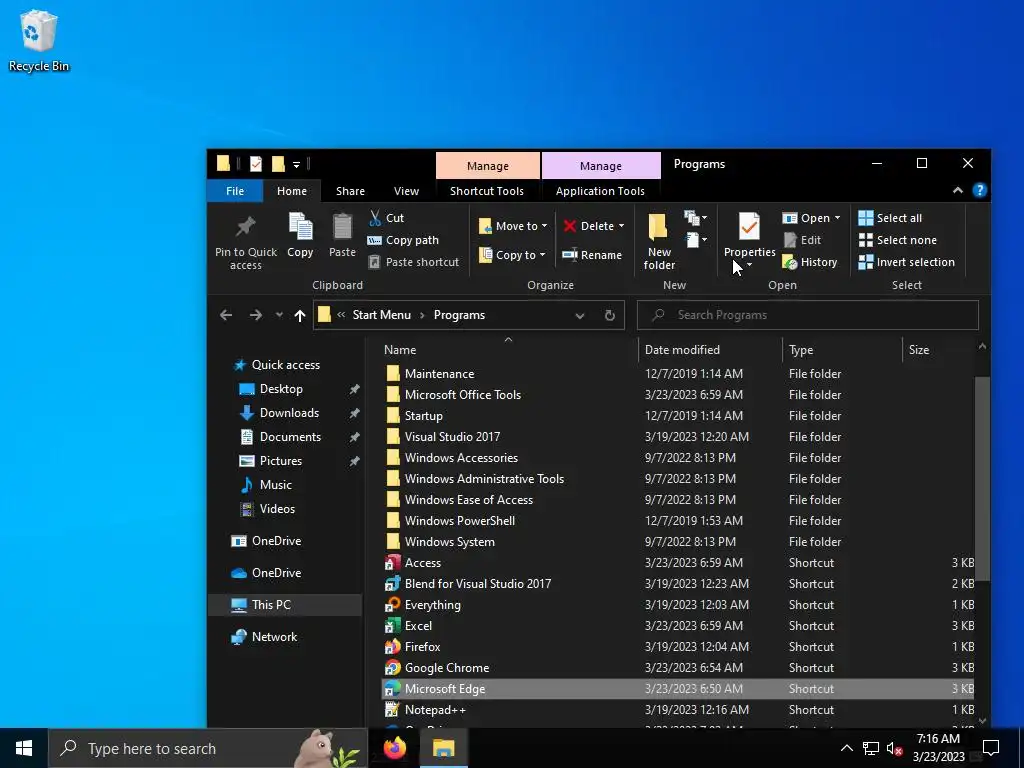Show file History
The height and width of the screenshot is (768, 1024).
point(810,262)
